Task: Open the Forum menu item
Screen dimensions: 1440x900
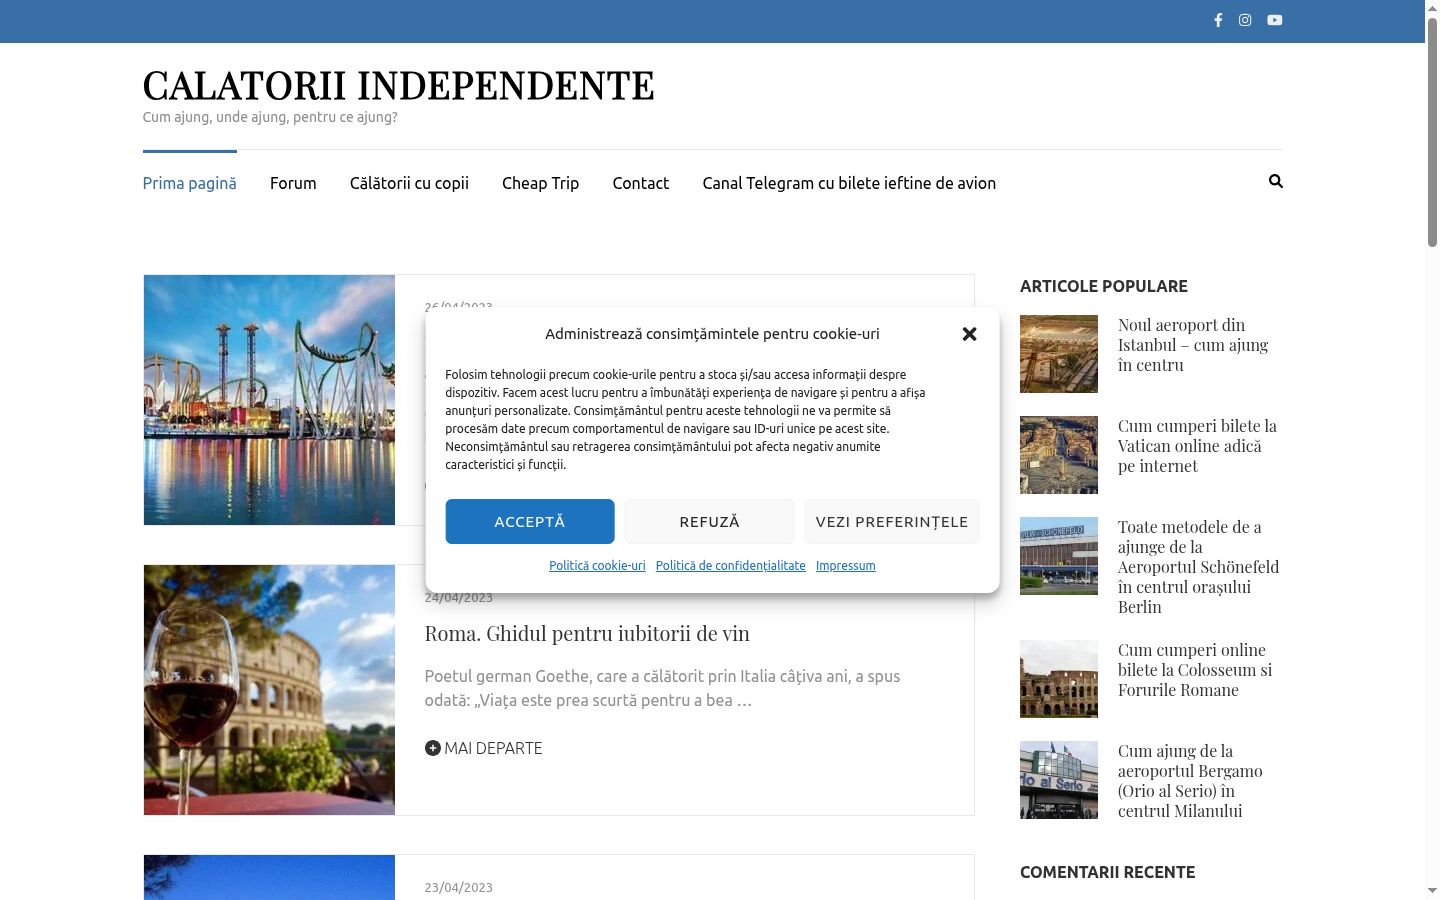Action: [293, 183]
